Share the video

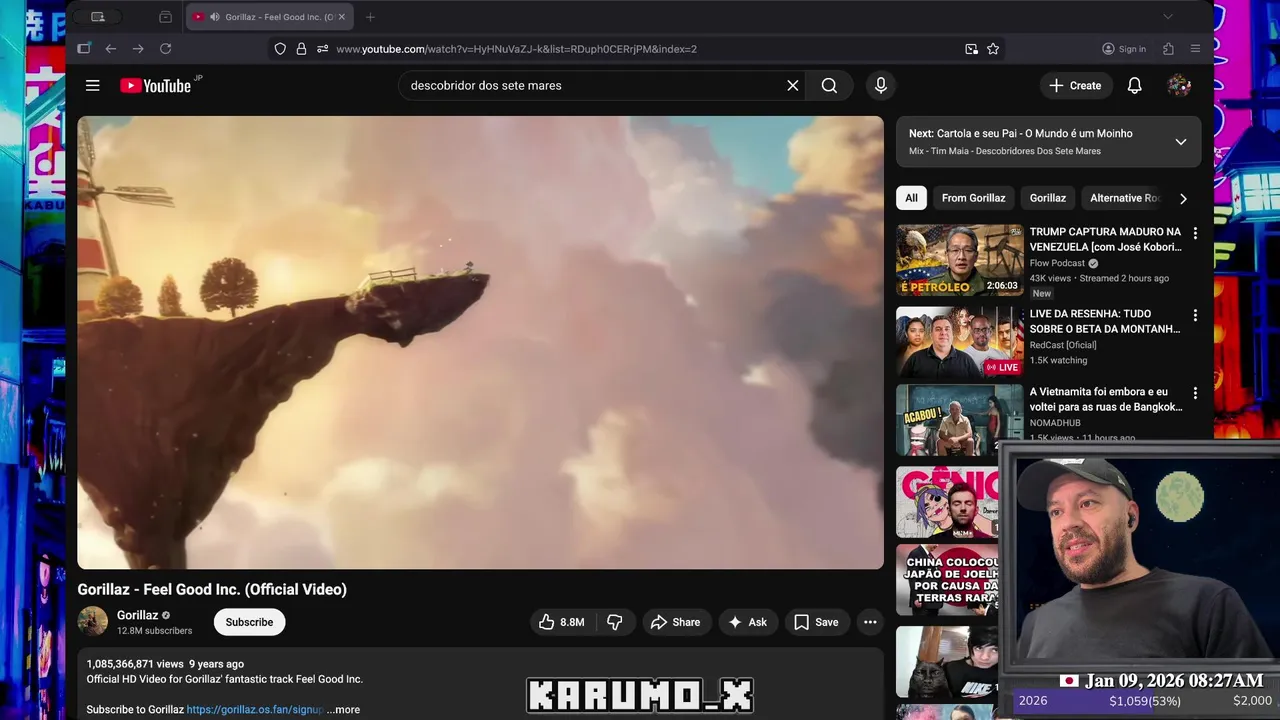tap(676, 622)
